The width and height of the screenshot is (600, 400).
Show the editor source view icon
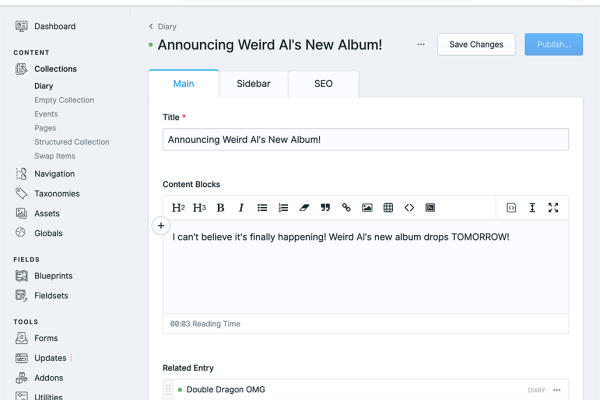[x=511, y=208]
